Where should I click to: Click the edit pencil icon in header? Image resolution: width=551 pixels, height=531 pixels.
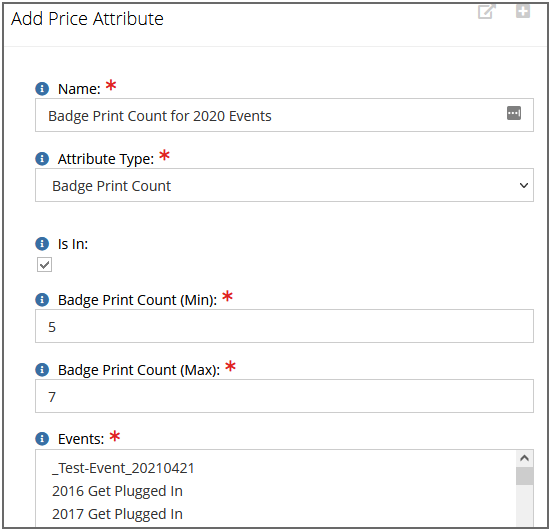point(487,12)
